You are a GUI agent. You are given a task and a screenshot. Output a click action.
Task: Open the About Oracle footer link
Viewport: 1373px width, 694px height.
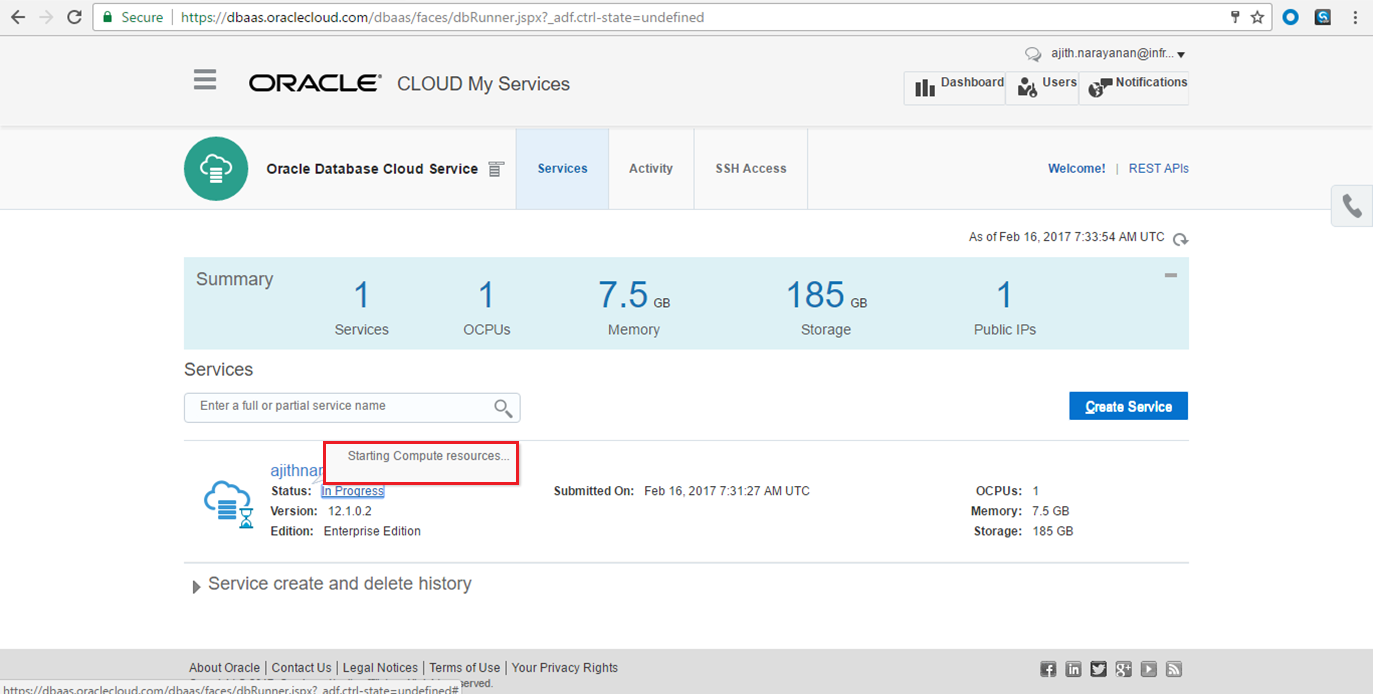[224, 668]
